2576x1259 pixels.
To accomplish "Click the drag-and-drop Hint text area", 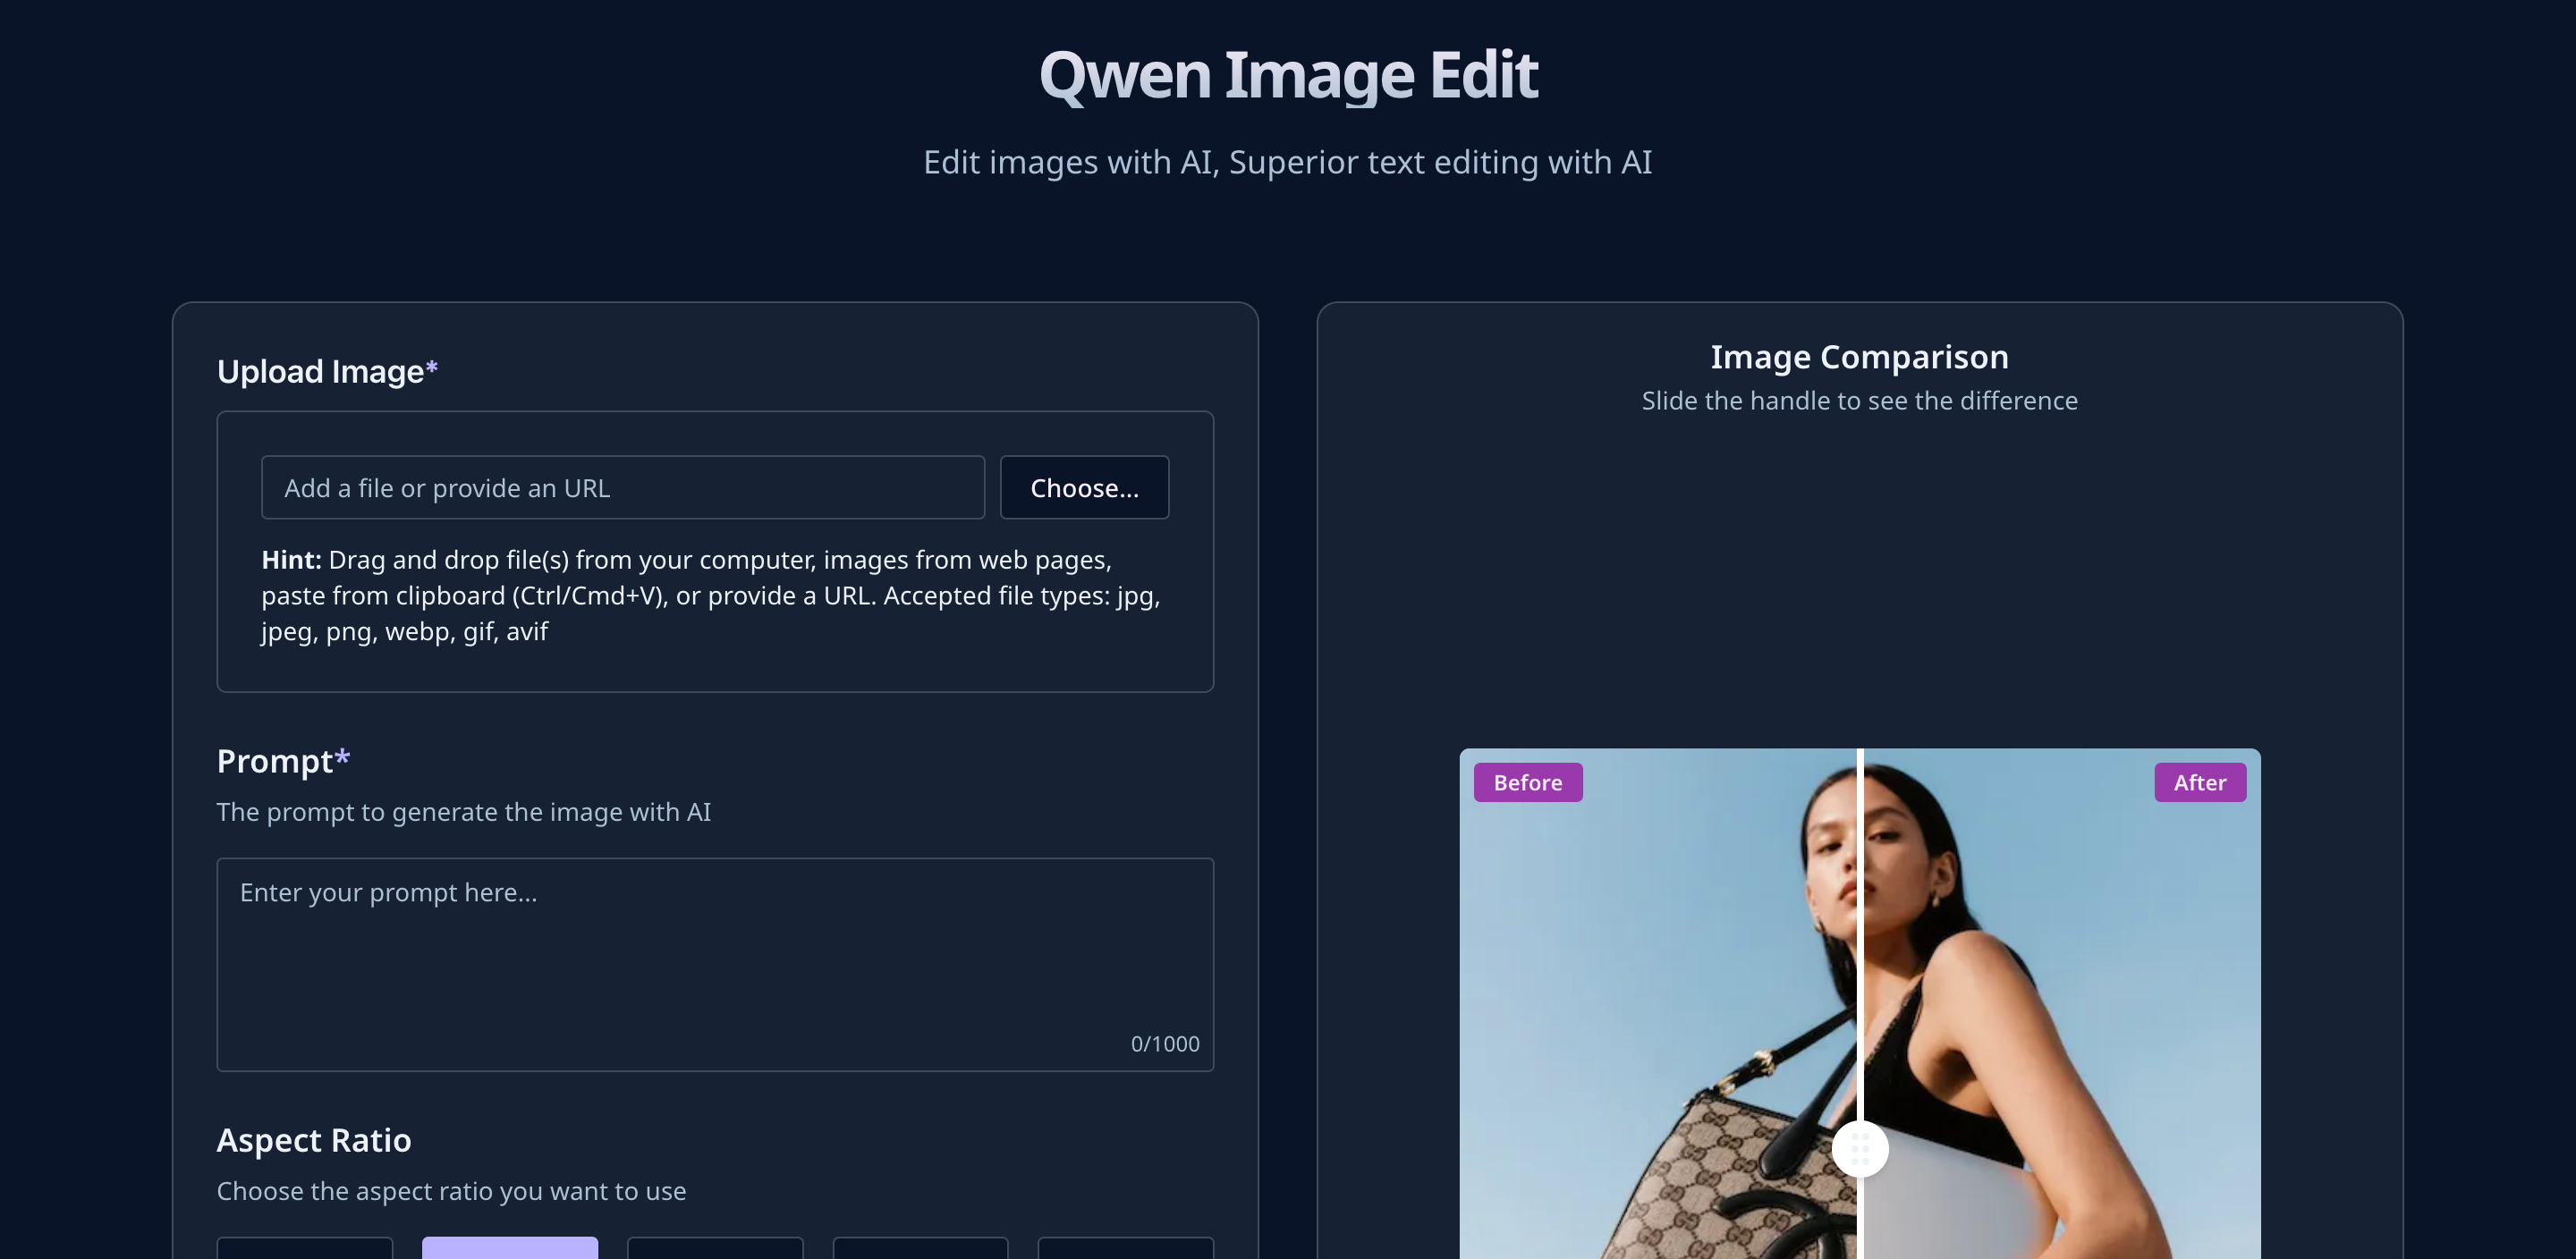I will [710, 595].
